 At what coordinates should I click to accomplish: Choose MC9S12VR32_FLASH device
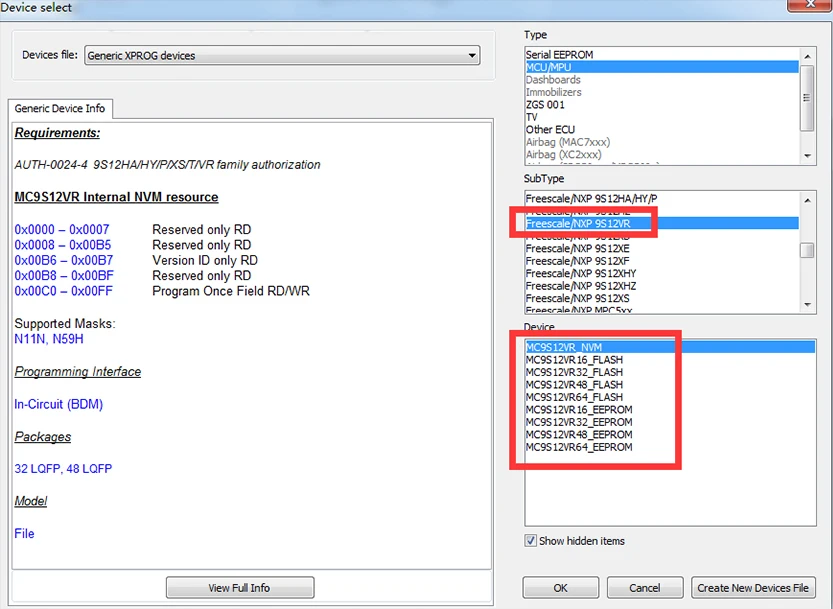coord(670,372)
